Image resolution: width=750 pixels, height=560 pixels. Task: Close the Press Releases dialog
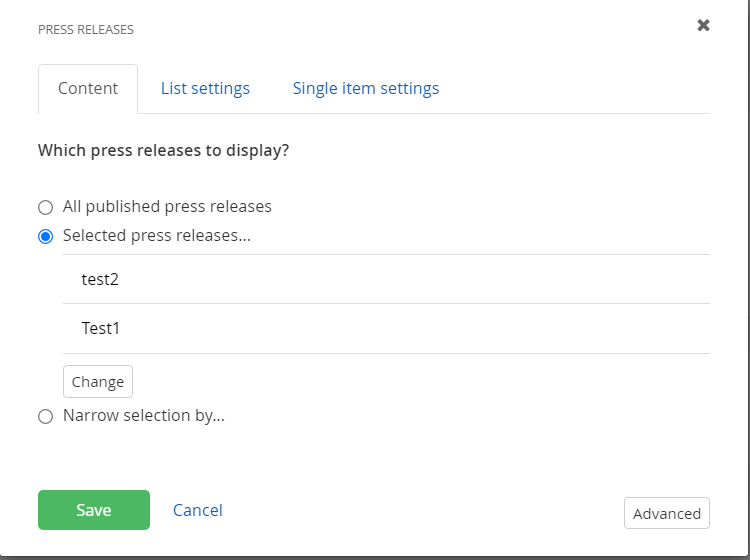pos(703,25)
